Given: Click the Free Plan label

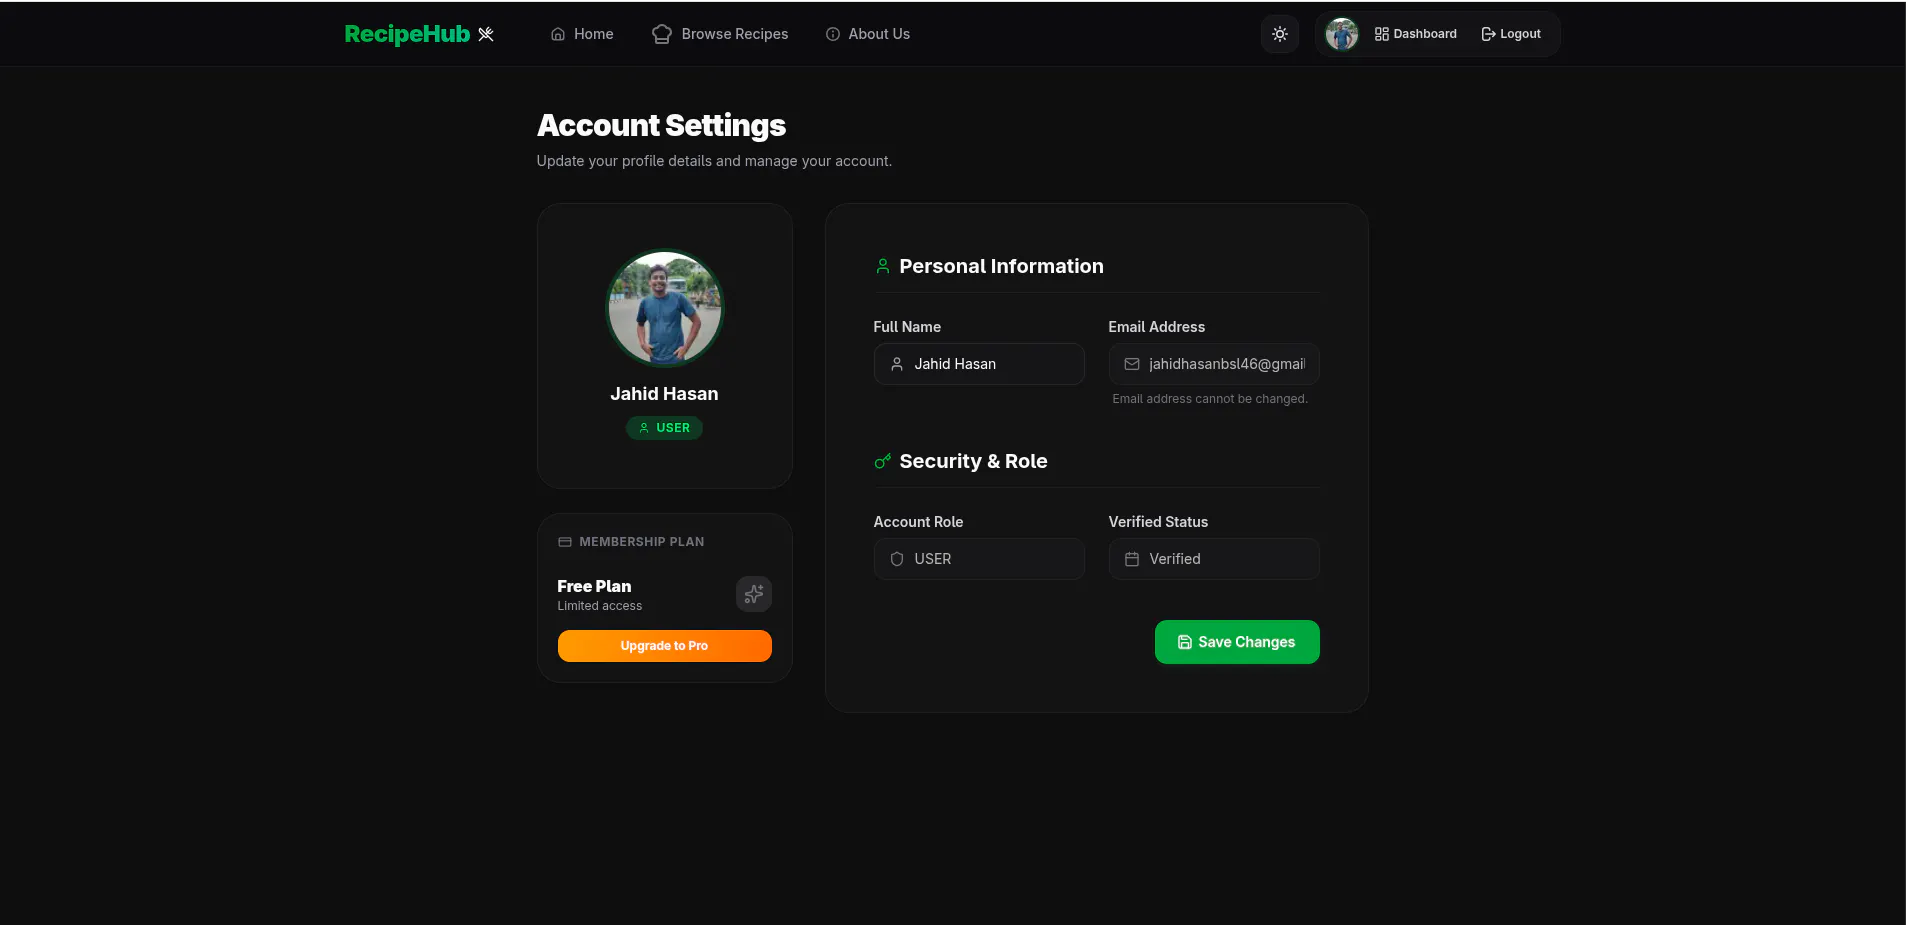Looking at the screenshot, I should point(594,586).
